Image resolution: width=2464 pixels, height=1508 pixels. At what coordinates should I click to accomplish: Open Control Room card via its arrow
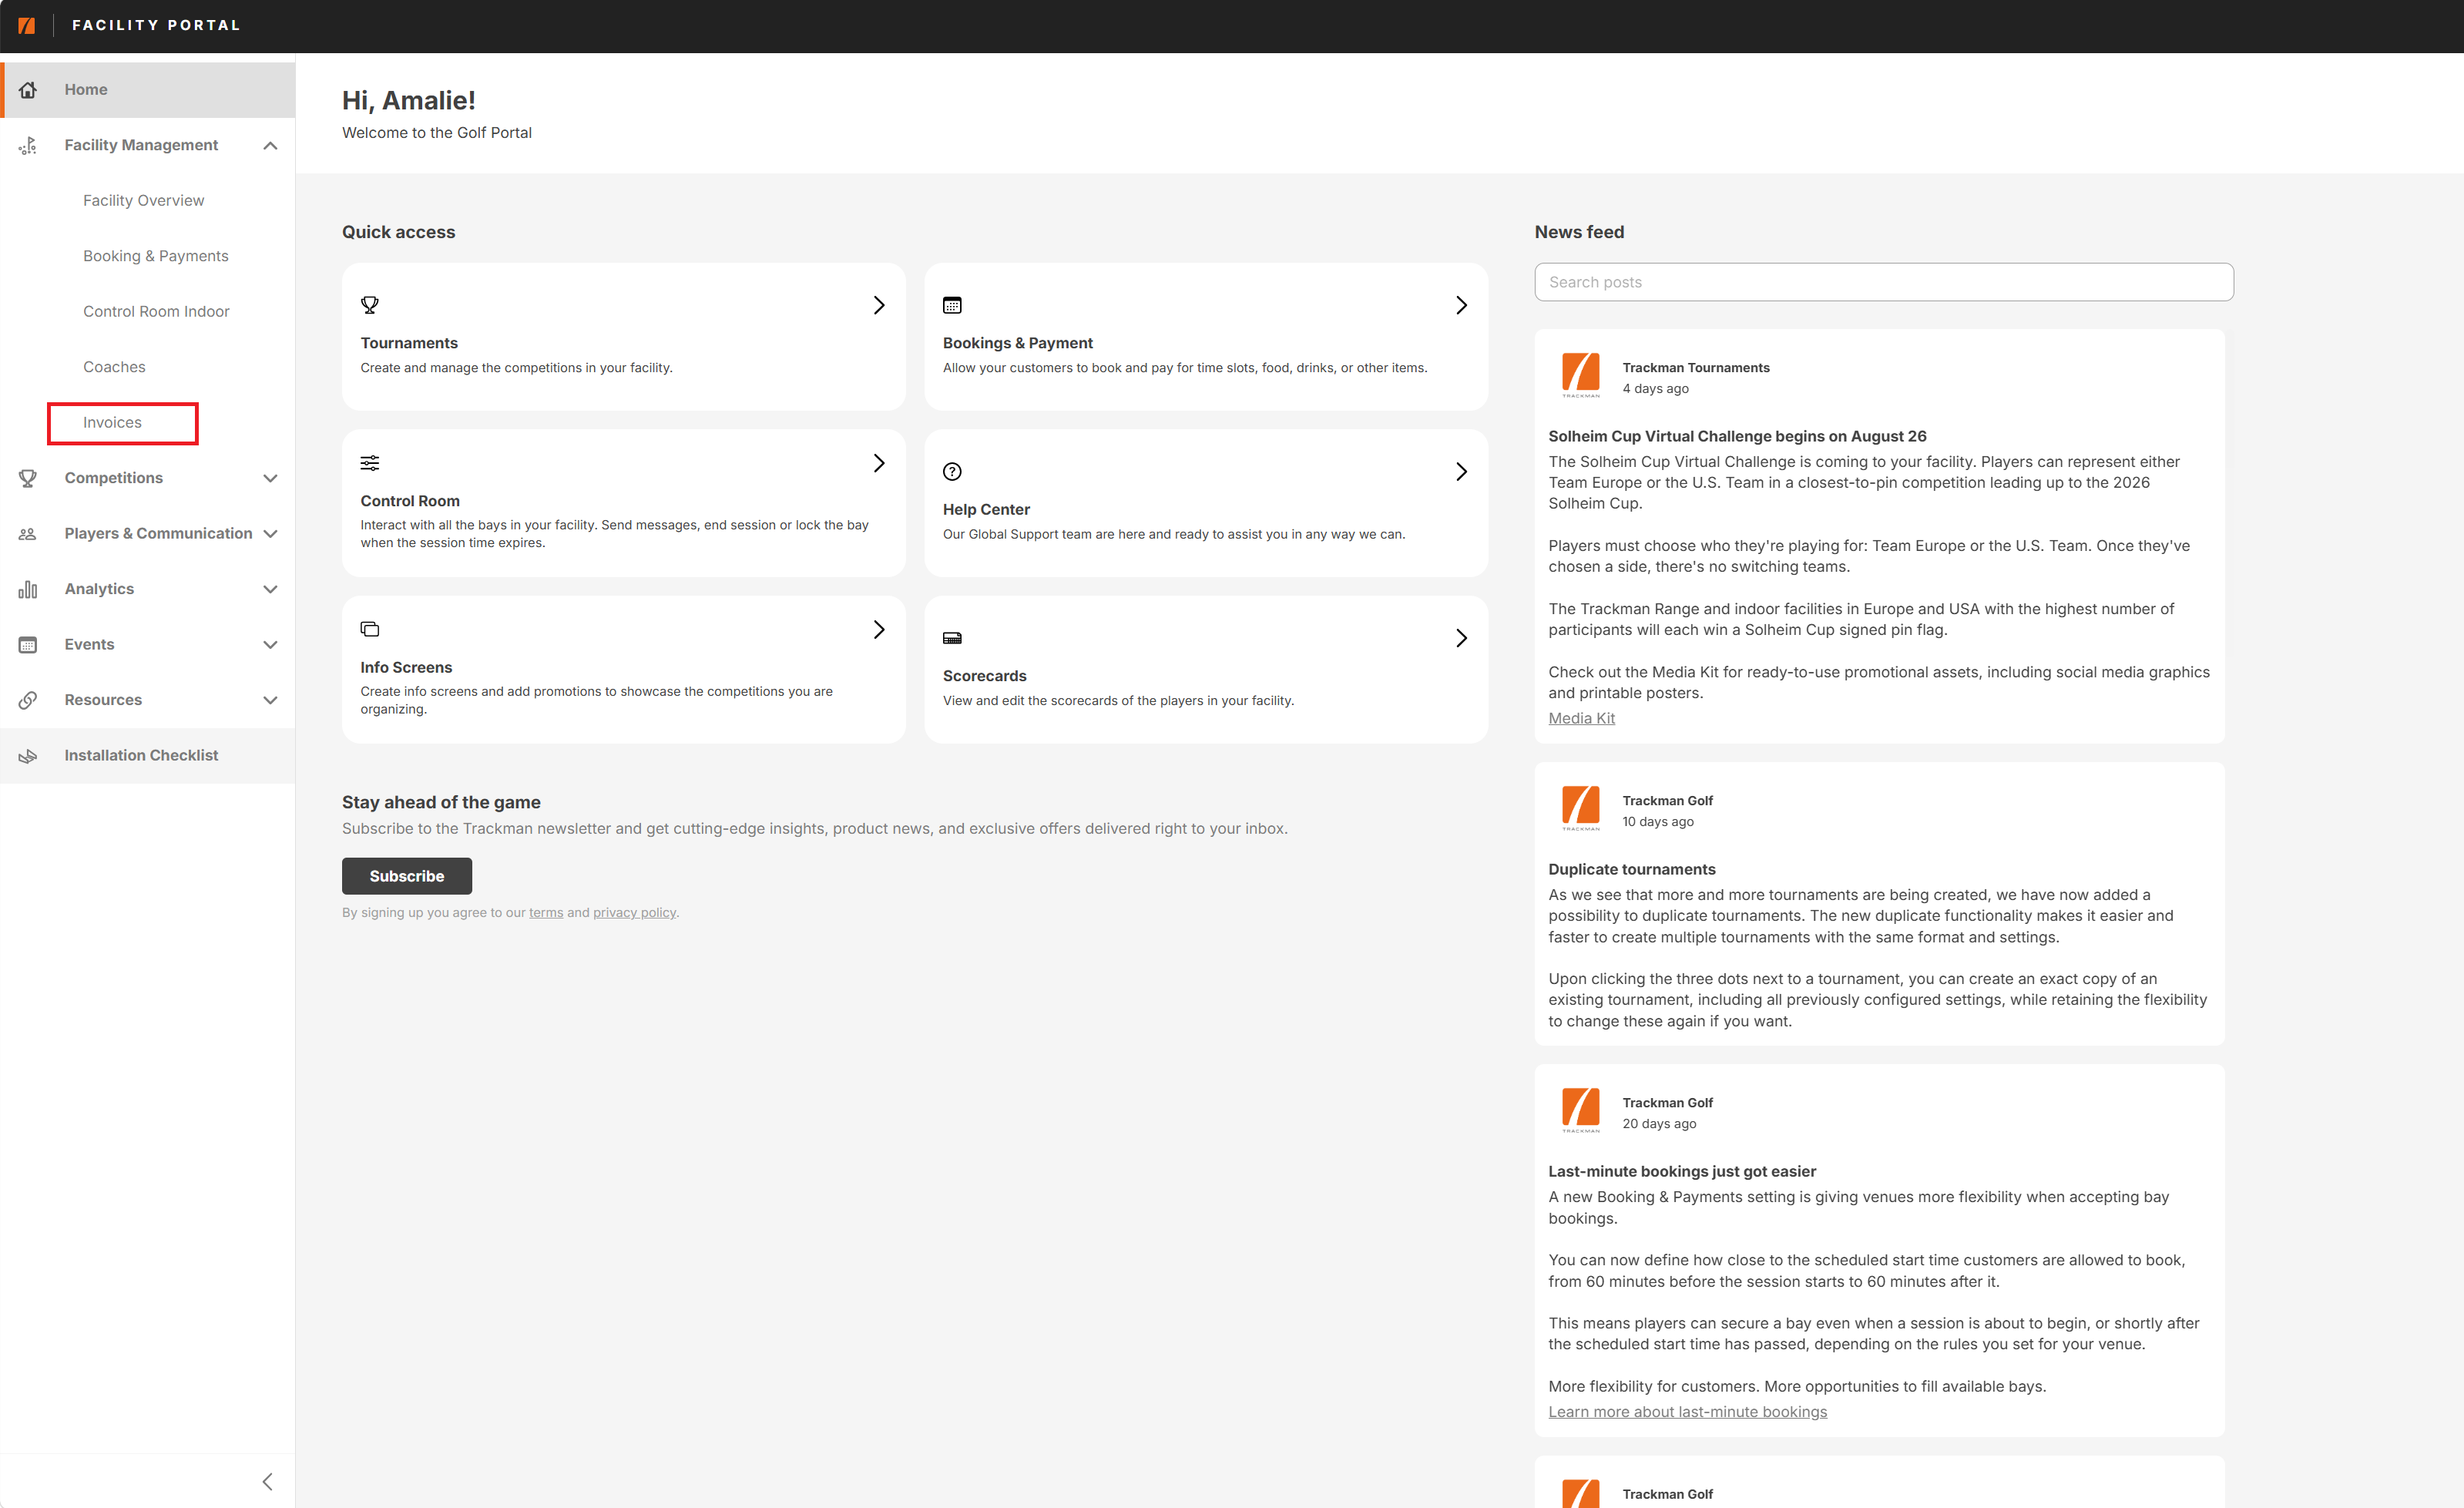click(879, 463)
